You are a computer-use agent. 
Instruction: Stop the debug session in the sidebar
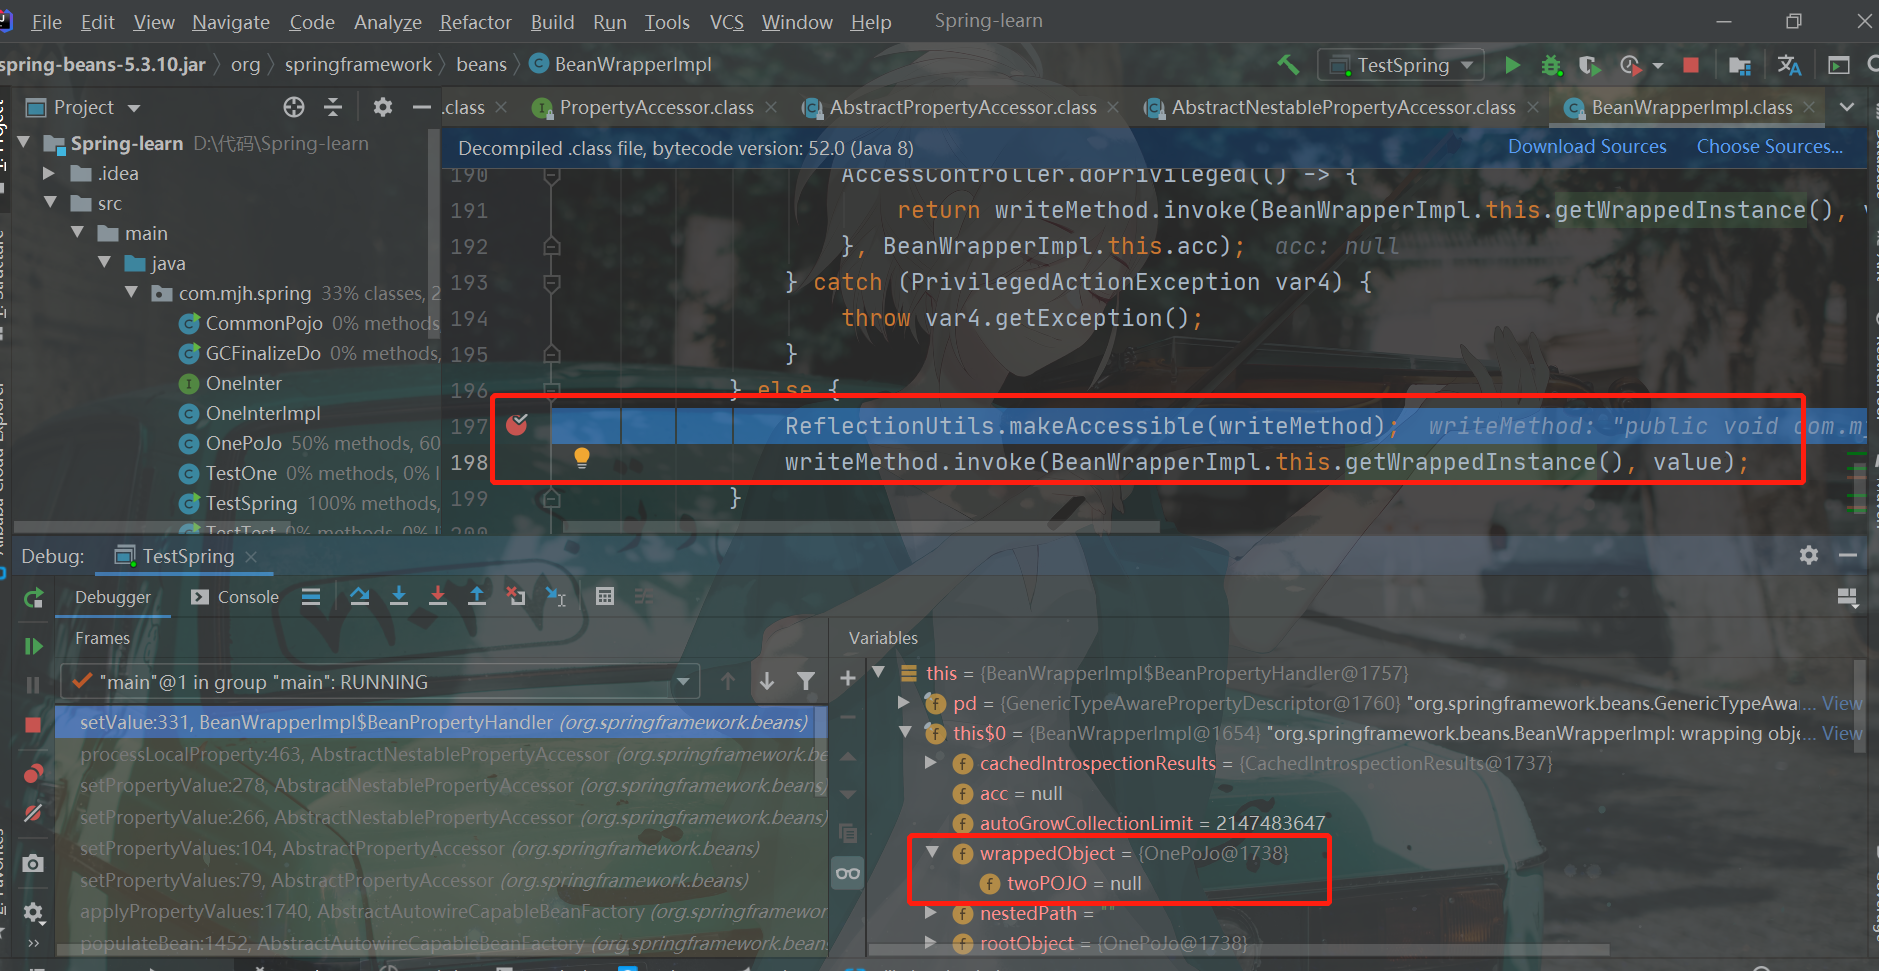click(33, 725)
